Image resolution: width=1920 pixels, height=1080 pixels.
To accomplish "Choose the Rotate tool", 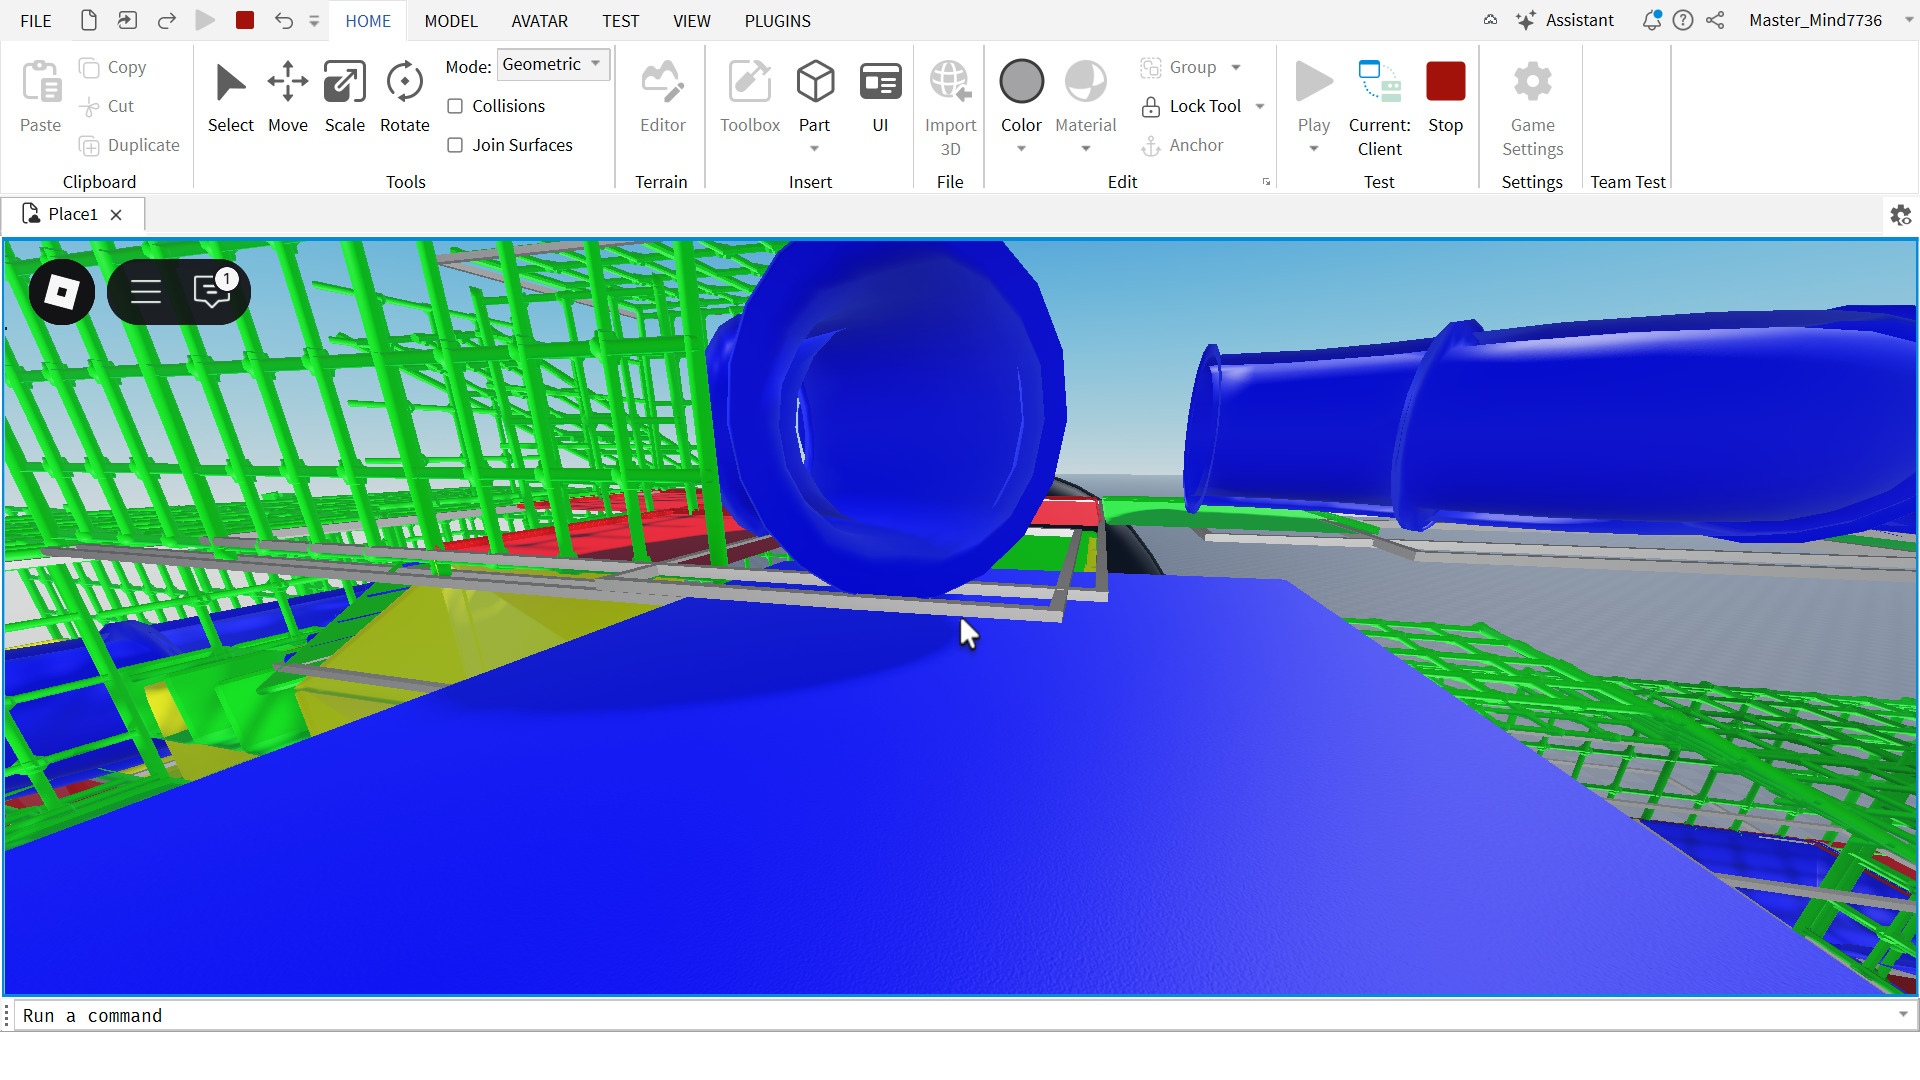I will coord(404,96).
